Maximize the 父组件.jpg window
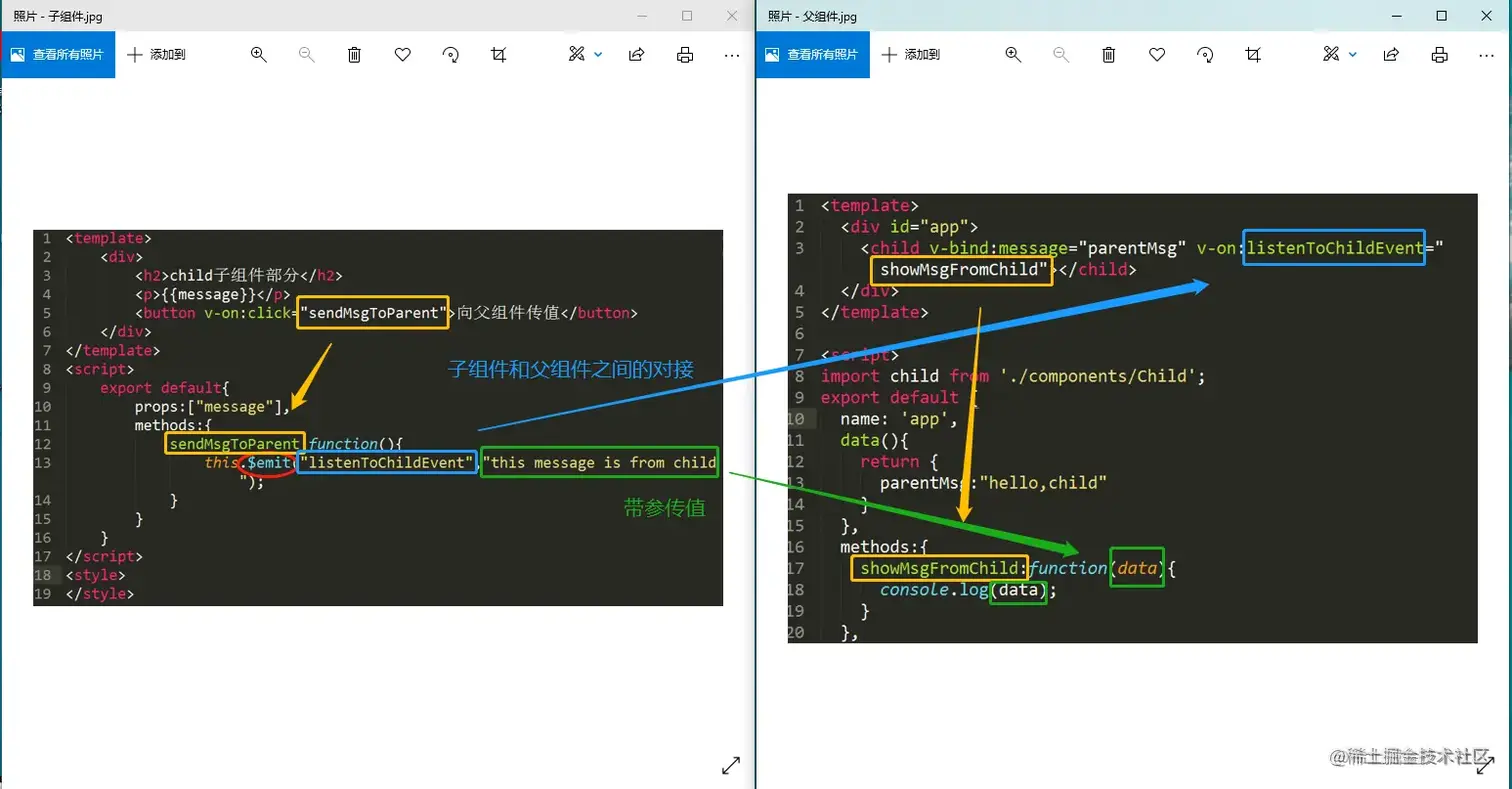Screen dimensions: 1512x789 click(1441, 16)
